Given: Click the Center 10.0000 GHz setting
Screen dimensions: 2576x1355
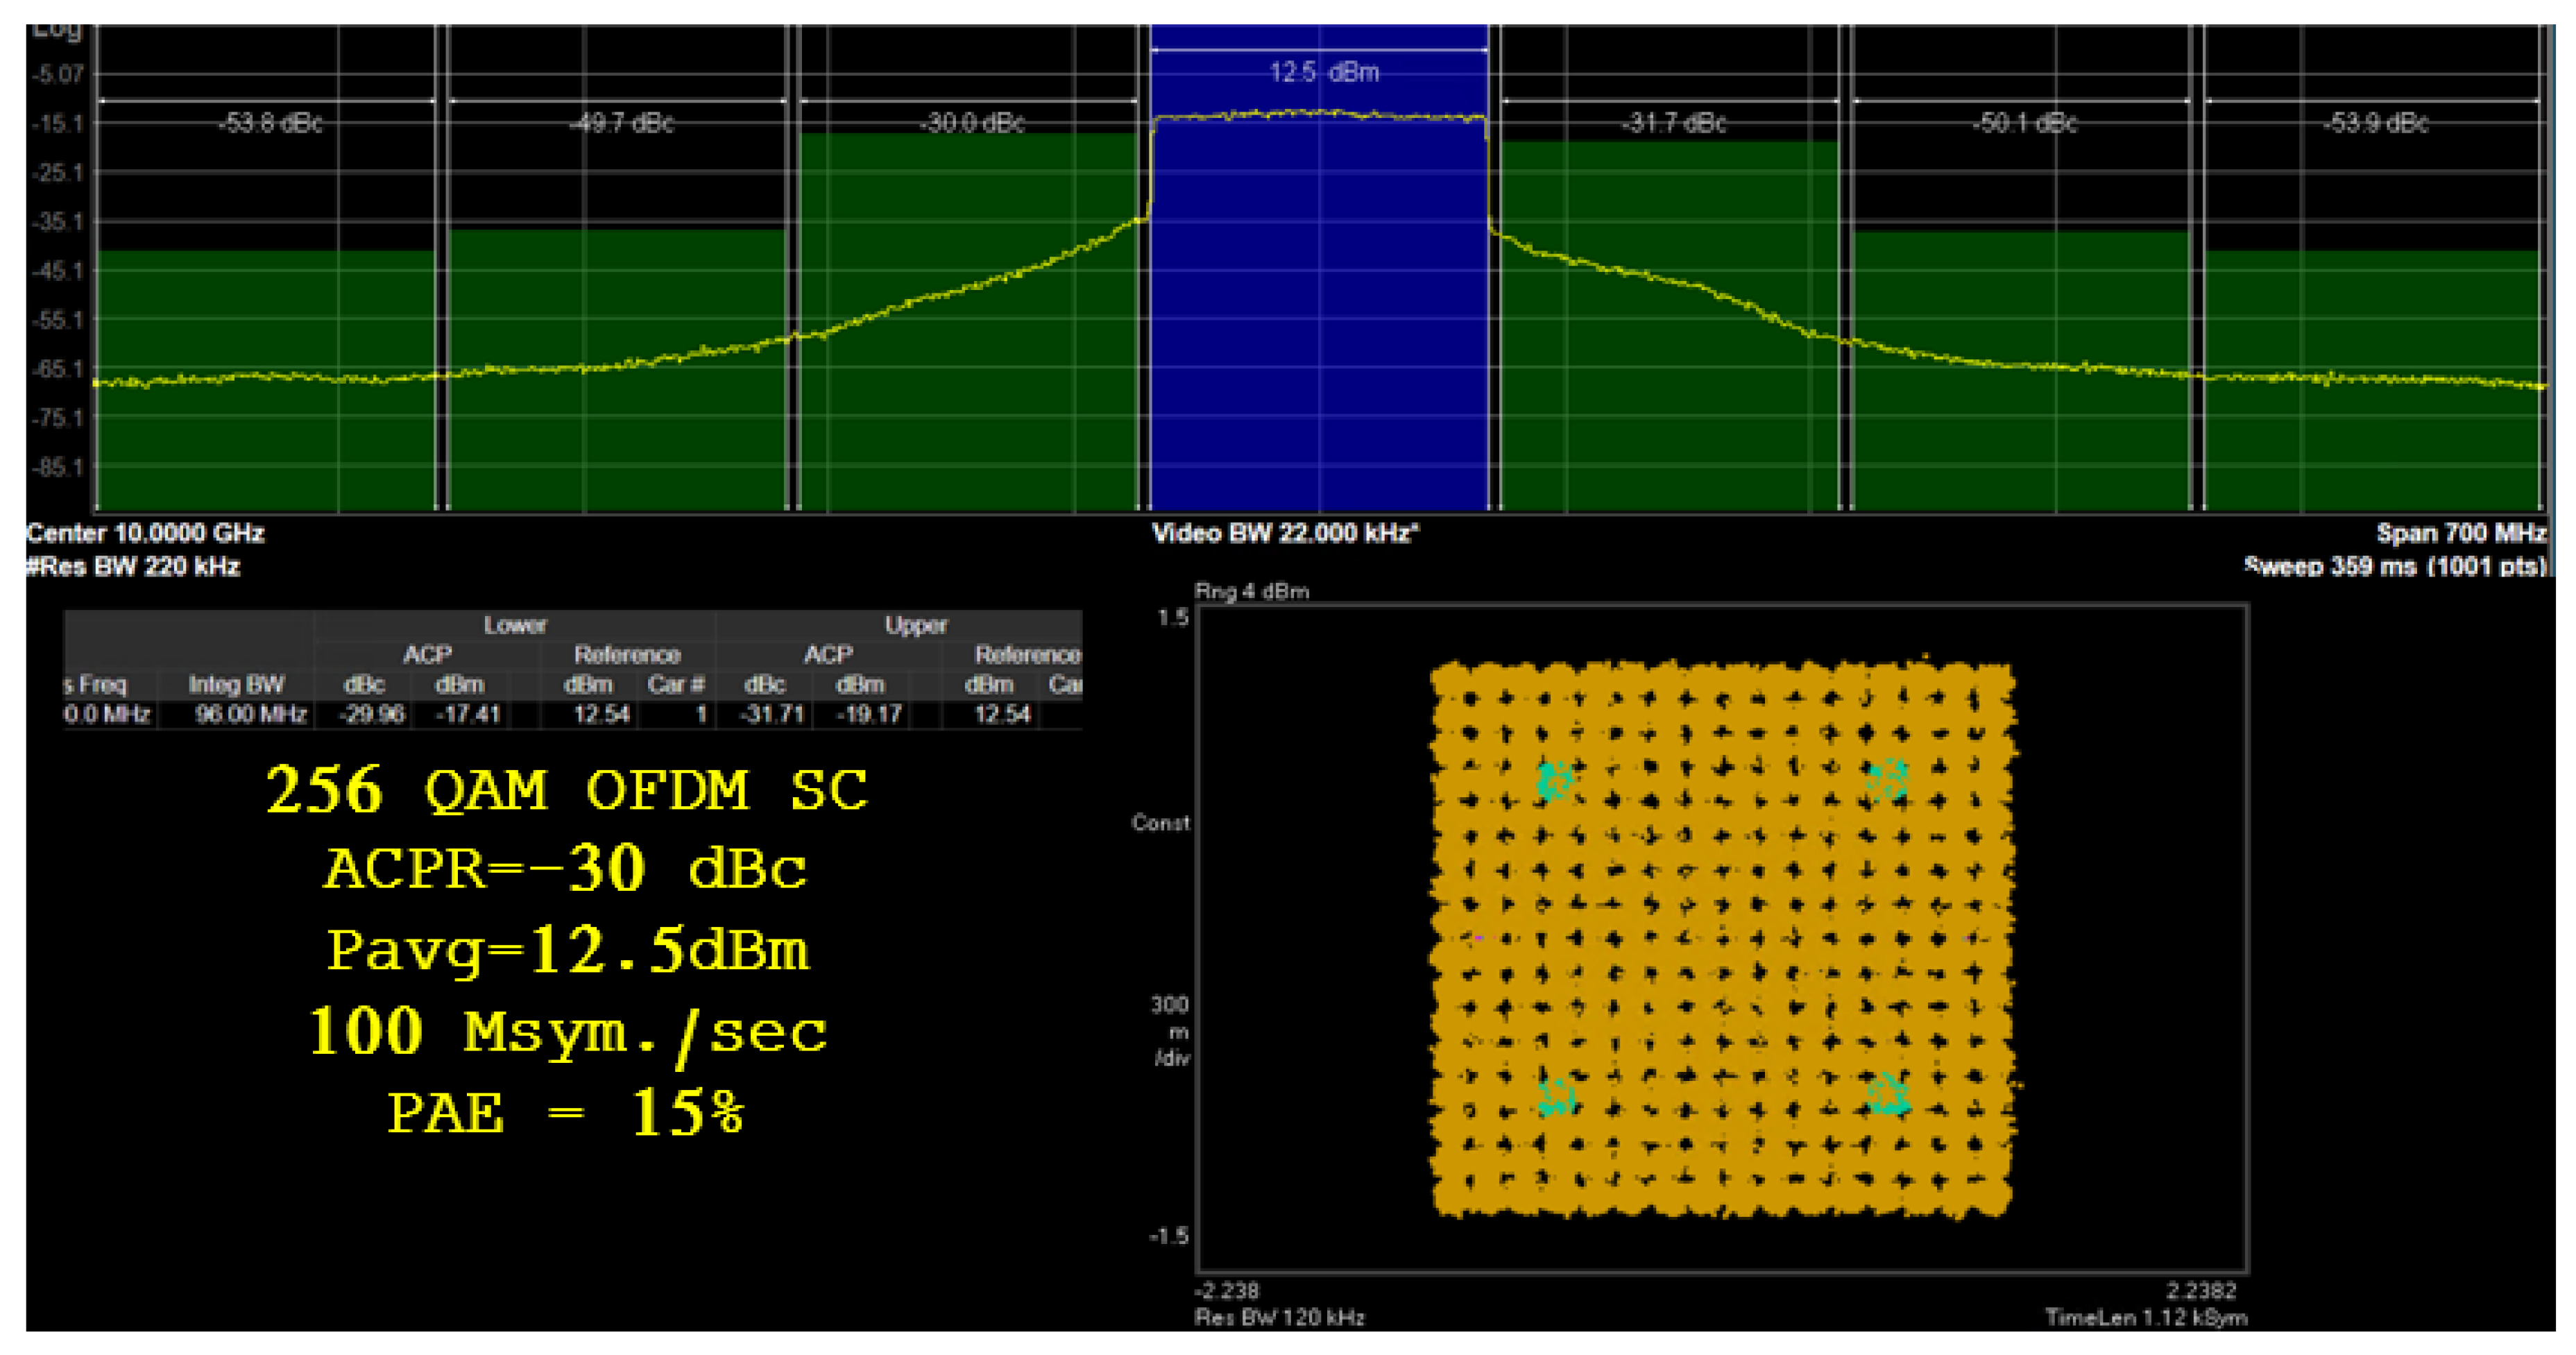Looking at the screenshot, I should tap(145, 533).
